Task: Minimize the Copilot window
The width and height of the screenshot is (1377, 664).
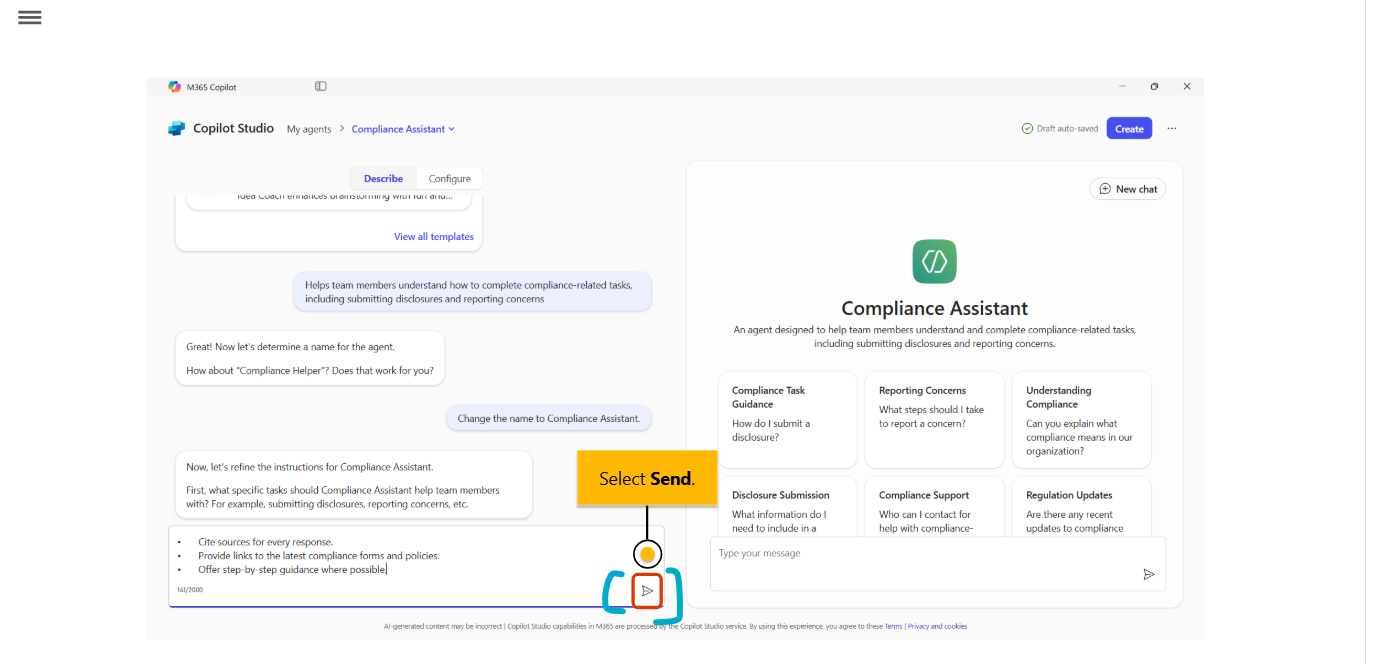Action: (x=1122, y=87)
